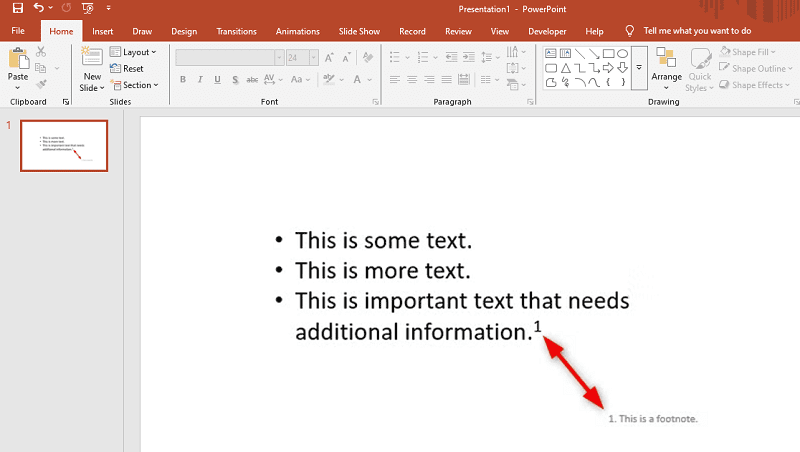
Task: Decrease the font size with the small A
Action: [346, 57]
